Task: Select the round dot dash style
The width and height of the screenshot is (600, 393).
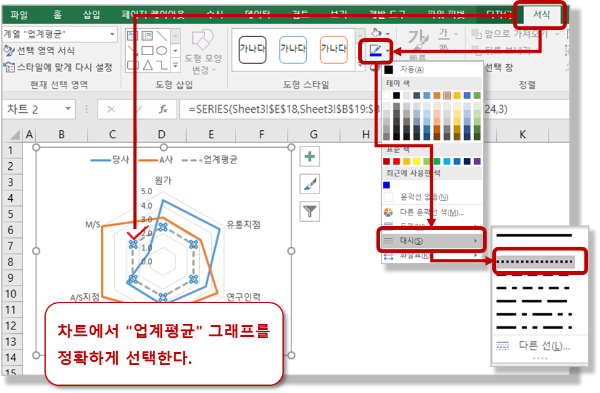Action: click(x=535, y=262)
